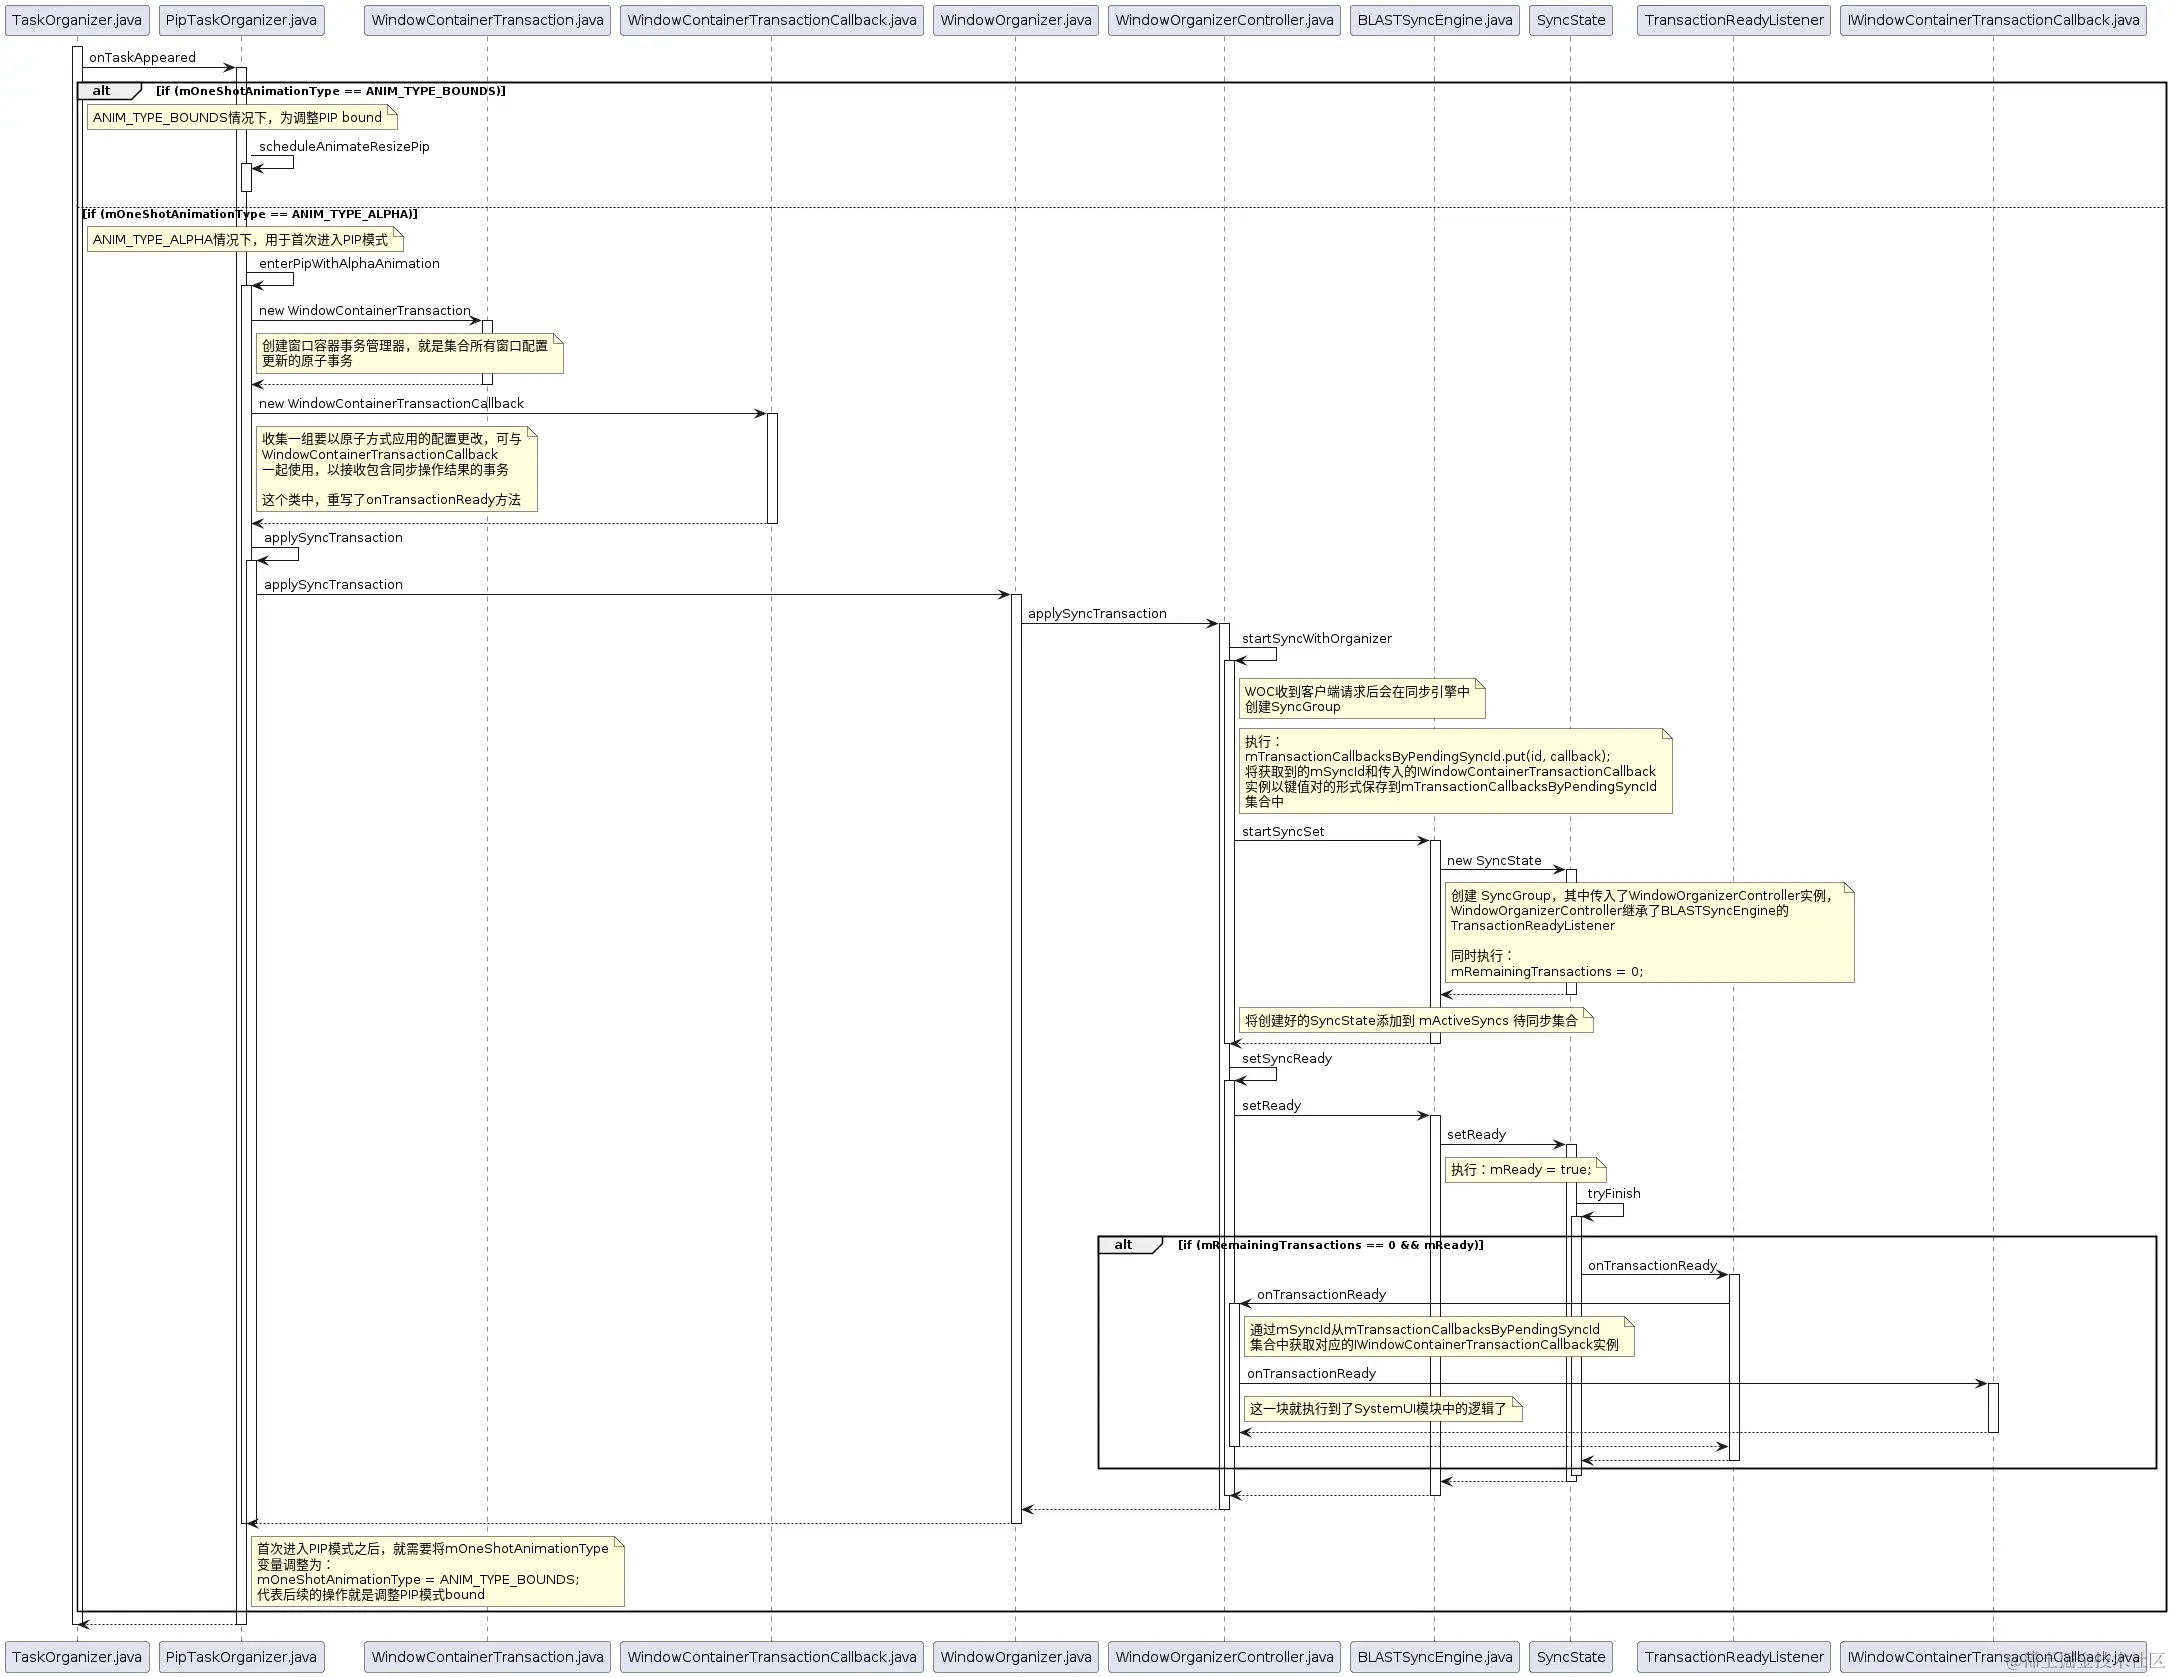Click the startSyncWithOrganizer message label

(1316, 639)
